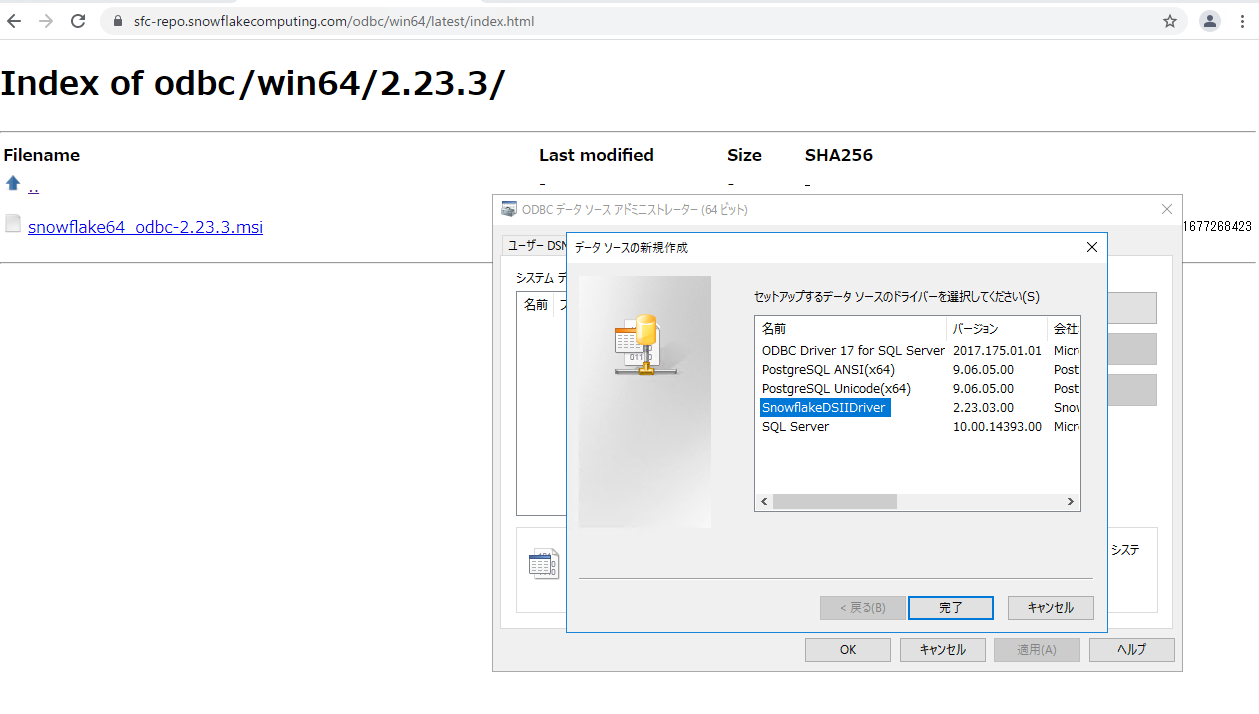Screen dimensions: 1259x714
Task: Click 適用(A) in ODBC Administrator window
Action: coord(1037,650)
